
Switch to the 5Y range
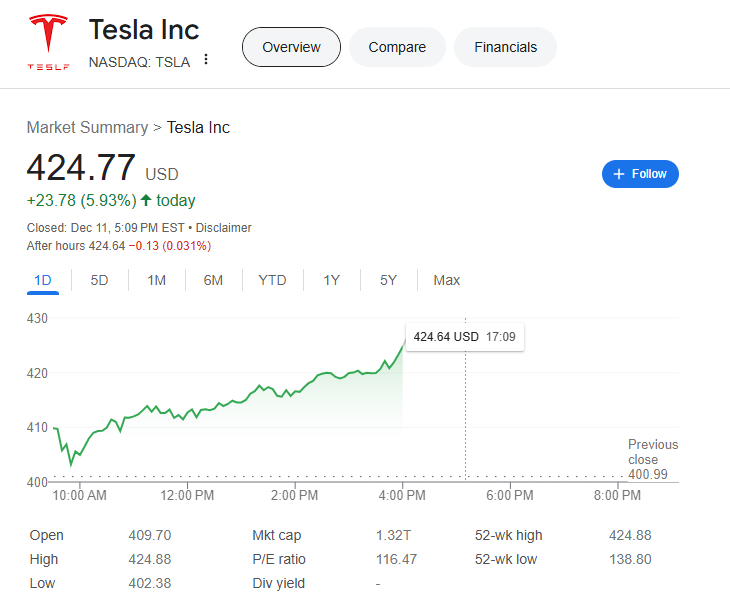pos(388,280)
